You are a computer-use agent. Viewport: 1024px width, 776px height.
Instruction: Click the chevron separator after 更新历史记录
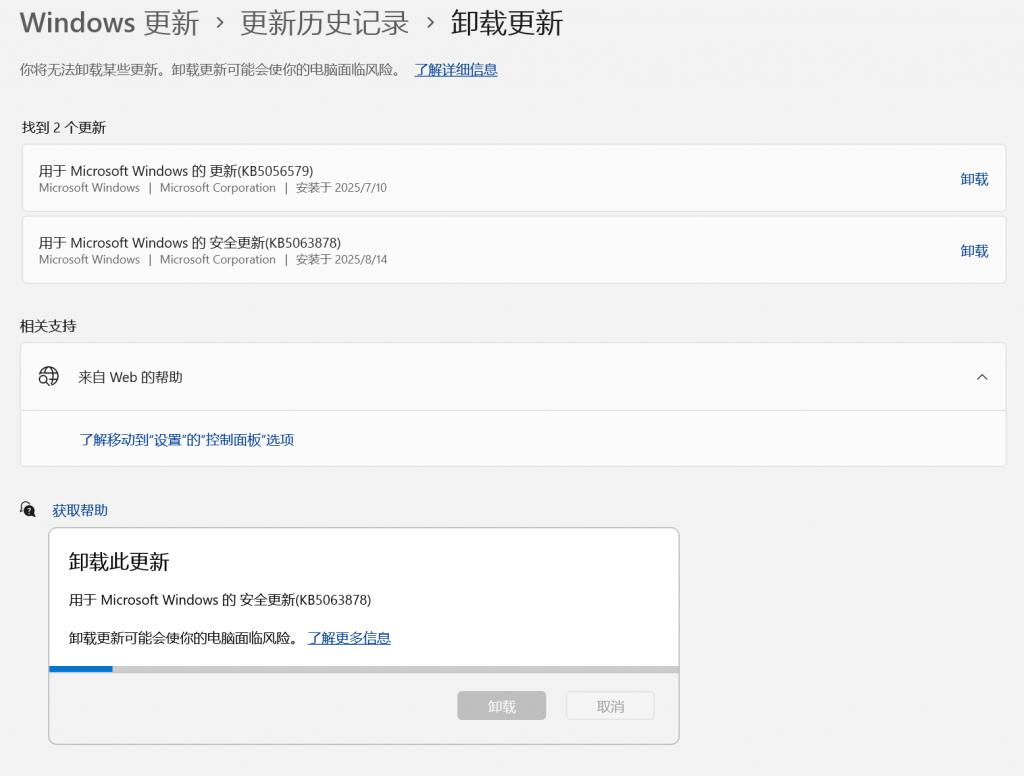pos(430,23)
